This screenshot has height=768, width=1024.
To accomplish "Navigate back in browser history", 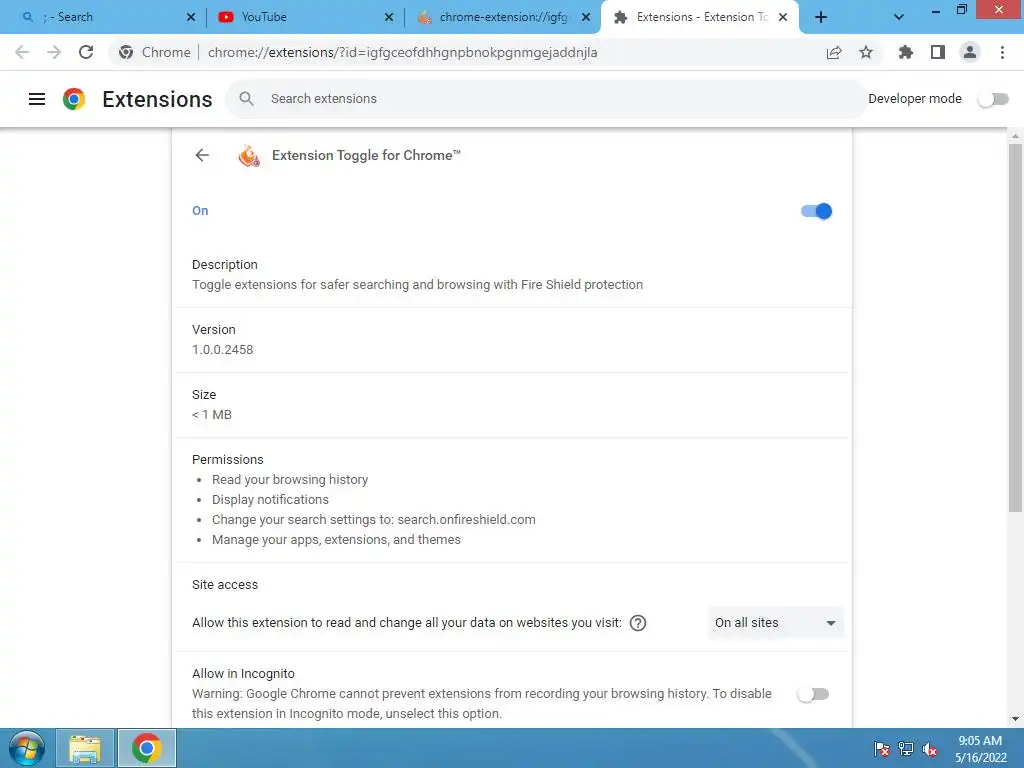I will pos(22,52).
